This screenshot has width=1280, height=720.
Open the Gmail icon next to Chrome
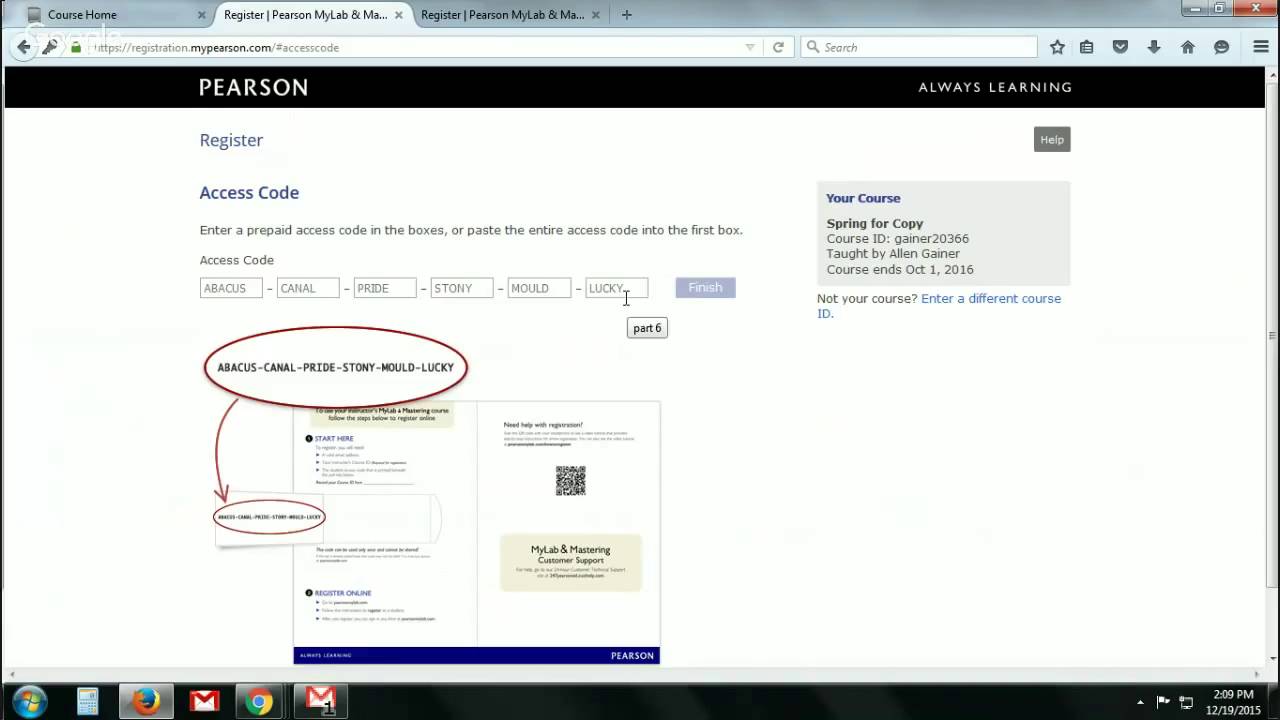pyautogui.click(x=320, y=701)
